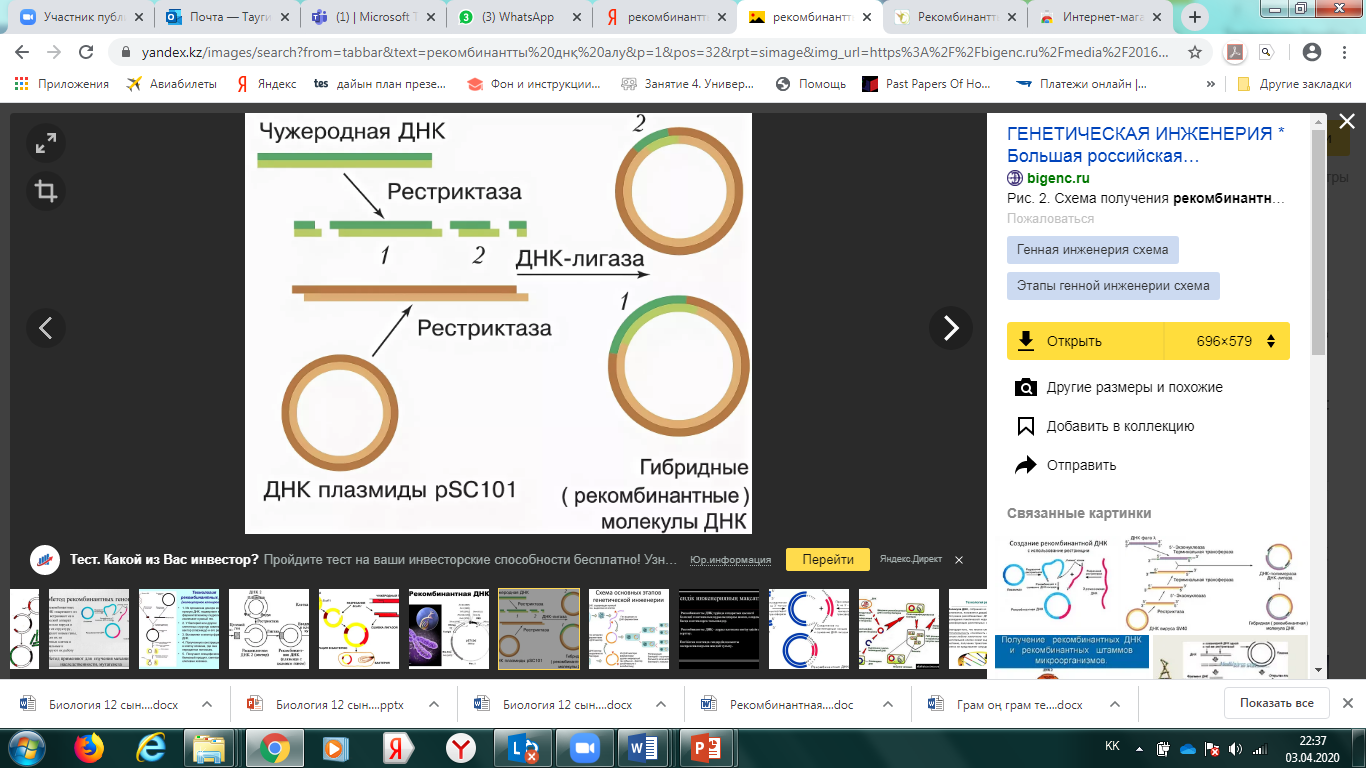Select the Рекомбинантная ДНК chromosome thumbnail
The image size is (1366, 768).
click(x=448, y=628)
